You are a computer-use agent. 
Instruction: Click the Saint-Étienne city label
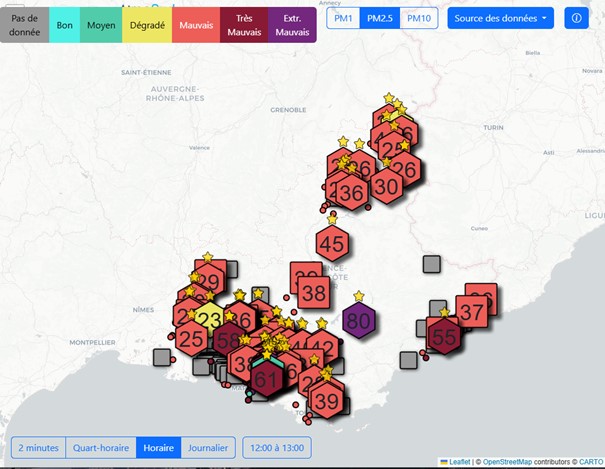146,72
